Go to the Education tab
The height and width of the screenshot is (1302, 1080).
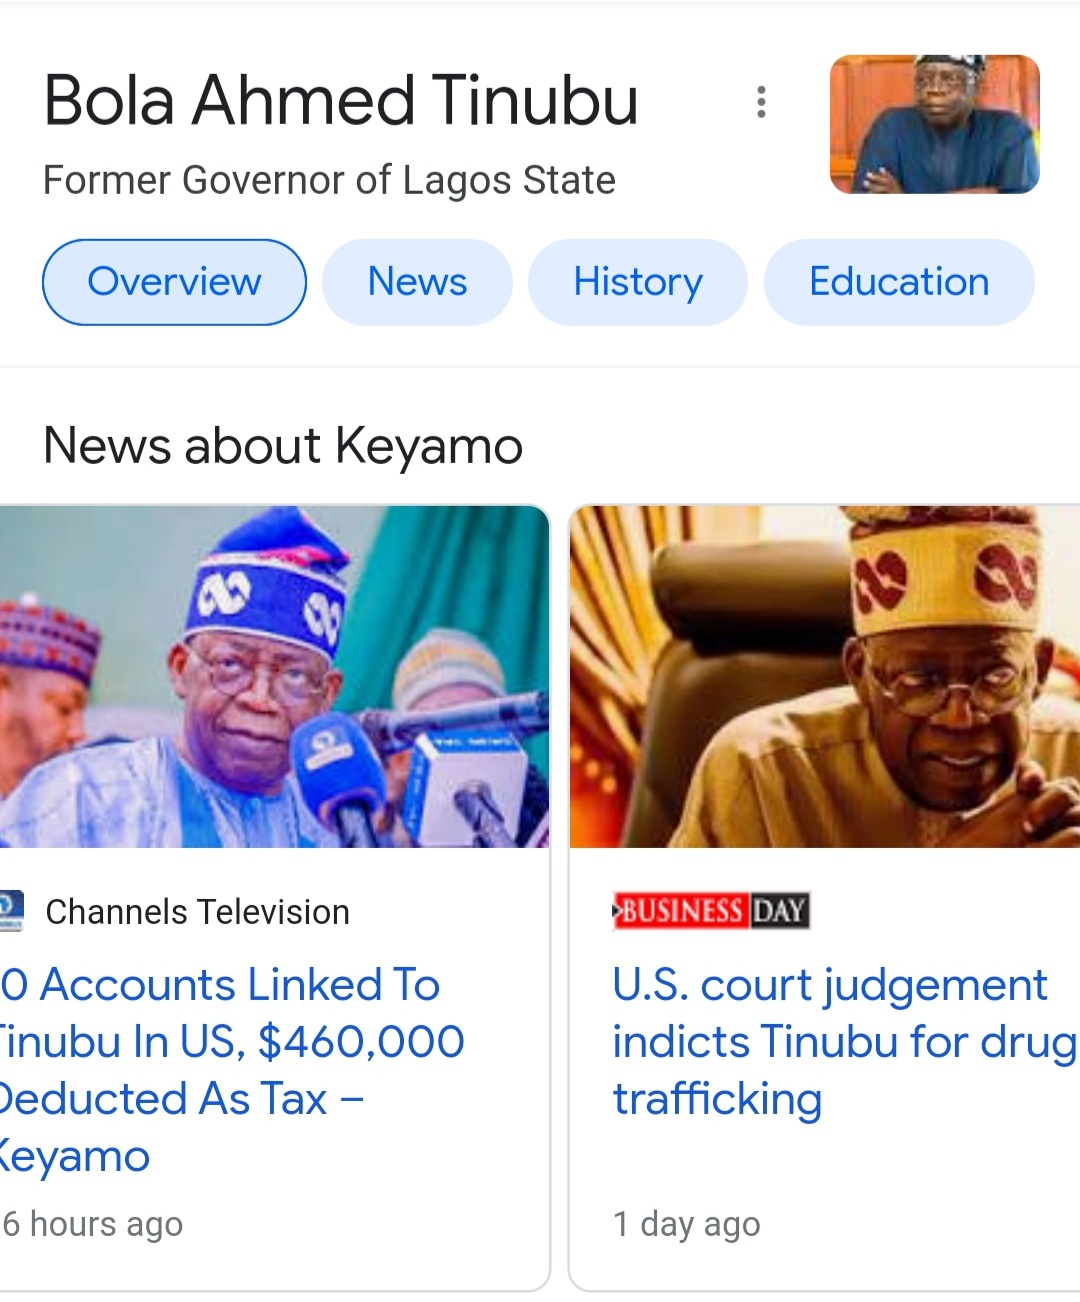pyautogui.click(x=898, y=282)
